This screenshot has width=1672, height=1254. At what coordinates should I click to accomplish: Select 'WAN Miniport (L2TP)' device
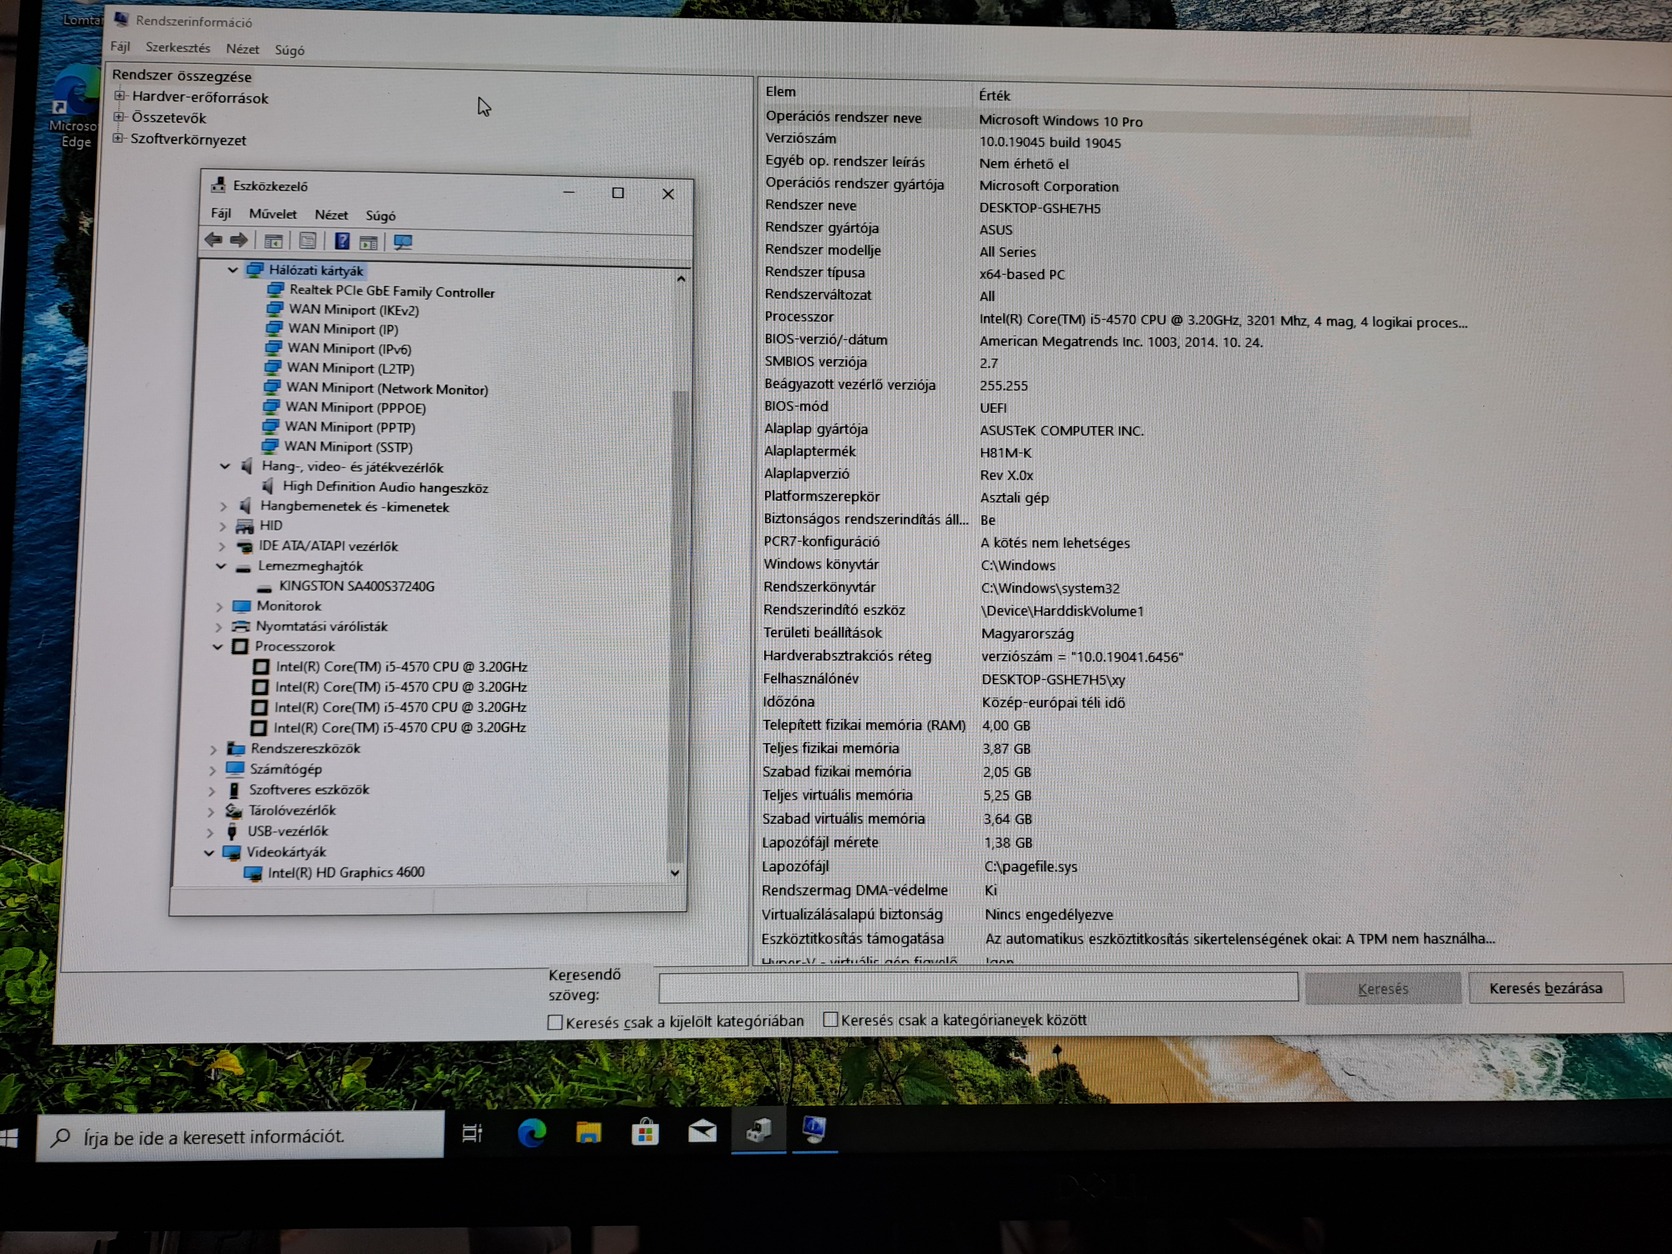351,369
